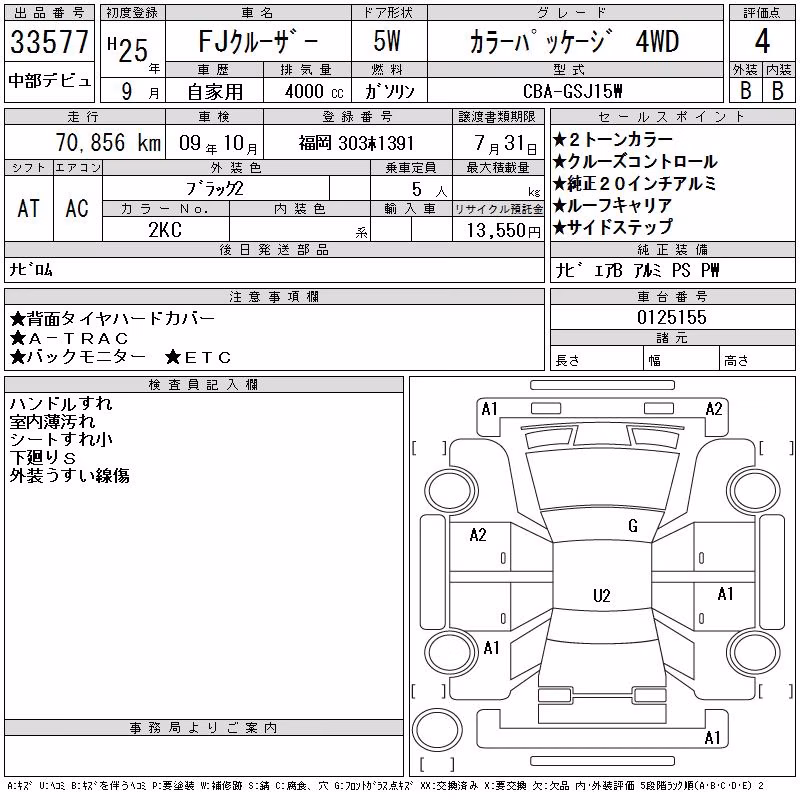
Task: Click mileage 70,856 km
Action: (108, 142)
